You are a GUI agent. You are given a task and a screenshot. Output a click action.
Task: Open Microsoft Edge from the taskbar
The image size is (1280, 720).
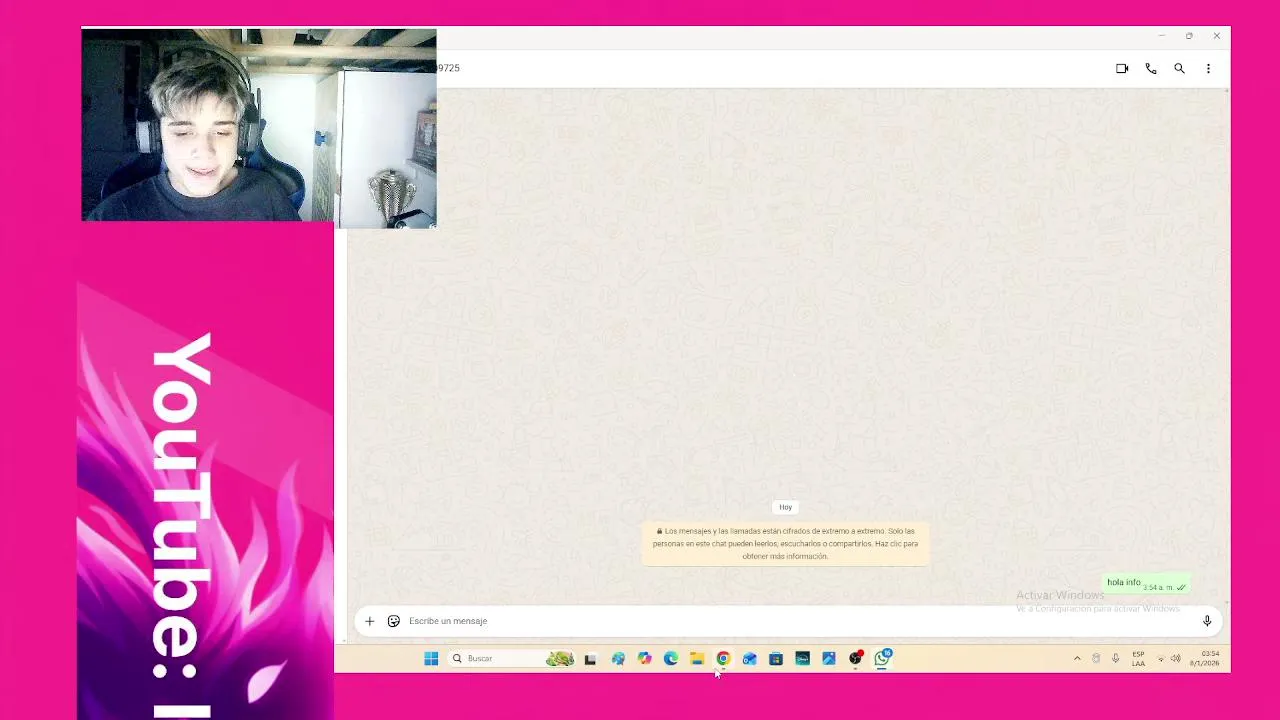[x=671, y=658]
